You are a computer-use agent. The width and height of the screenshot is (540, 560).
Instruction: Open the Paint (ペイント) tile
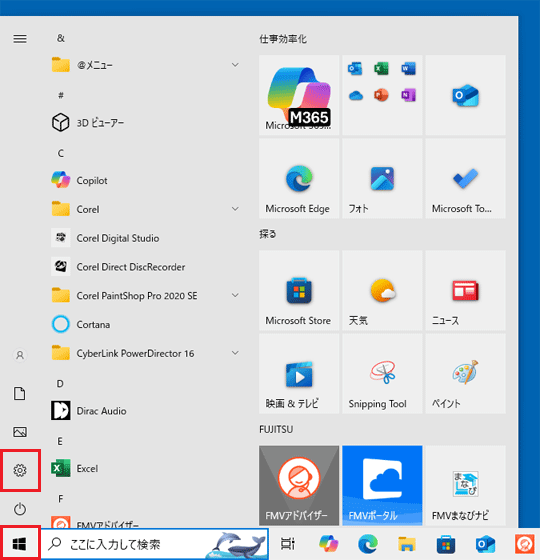point(465,374)
